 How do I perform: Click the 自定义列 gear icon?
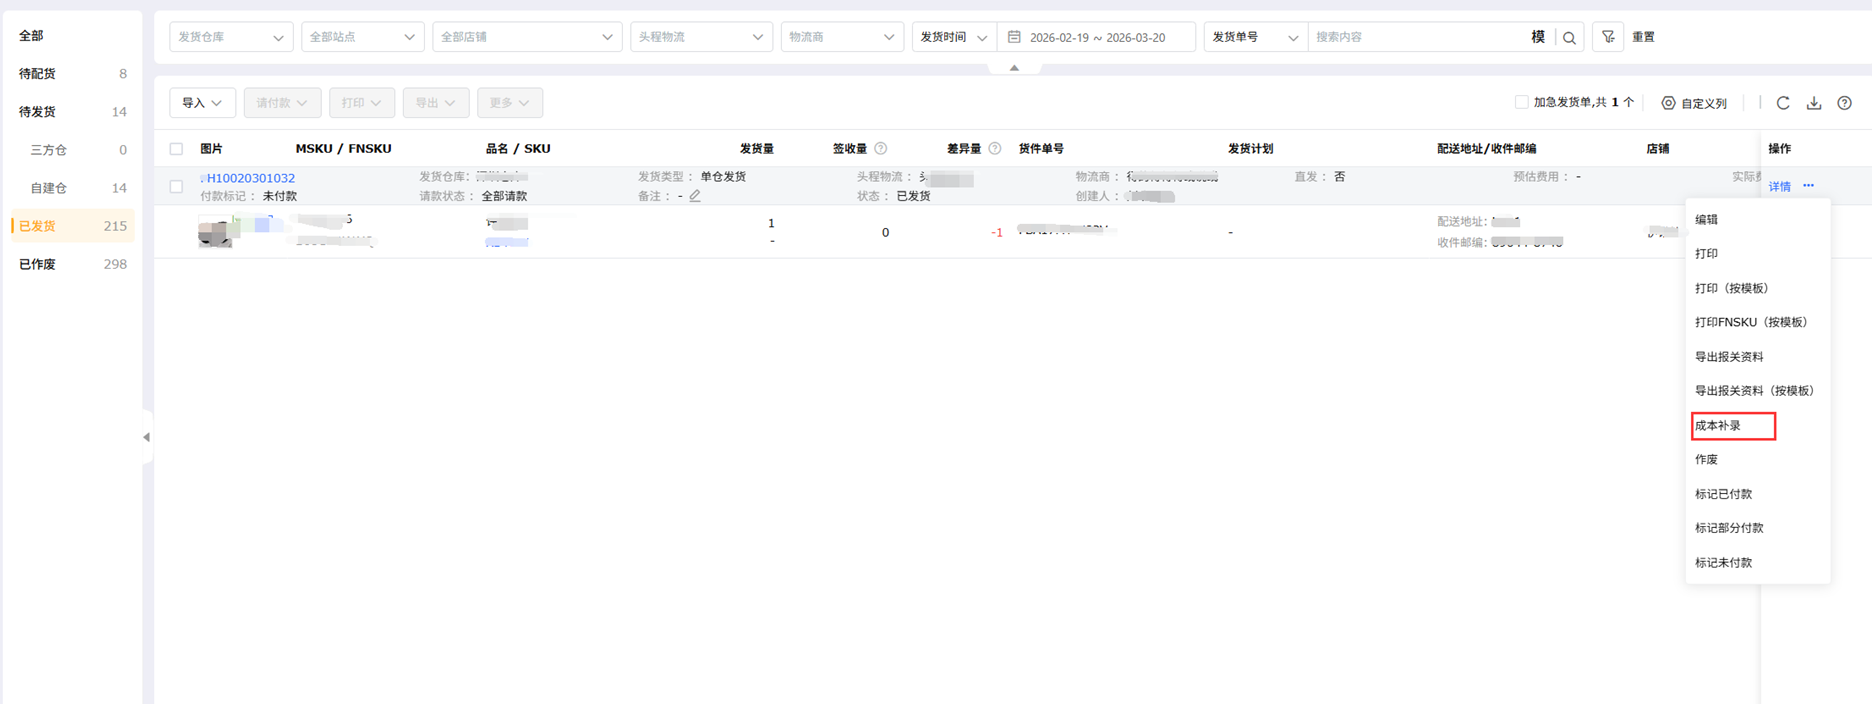click(x=1668, y=103)
